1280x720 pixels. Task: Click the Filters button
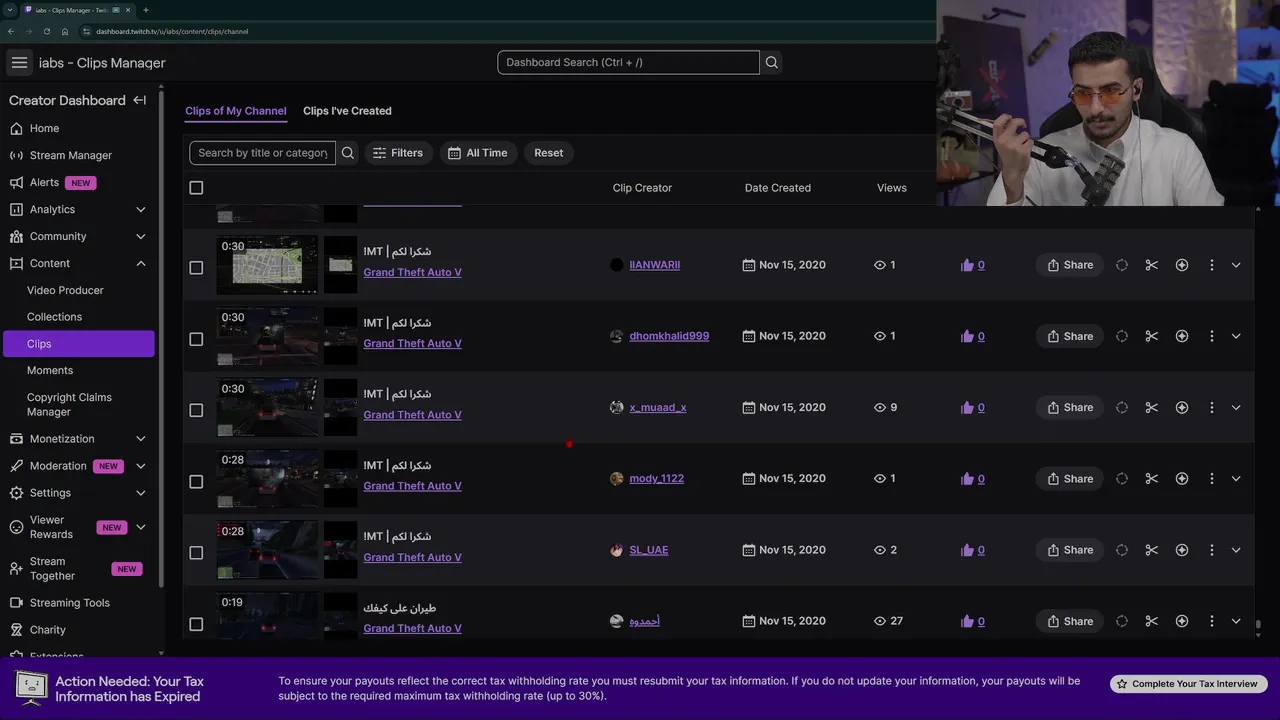(398, 153)
